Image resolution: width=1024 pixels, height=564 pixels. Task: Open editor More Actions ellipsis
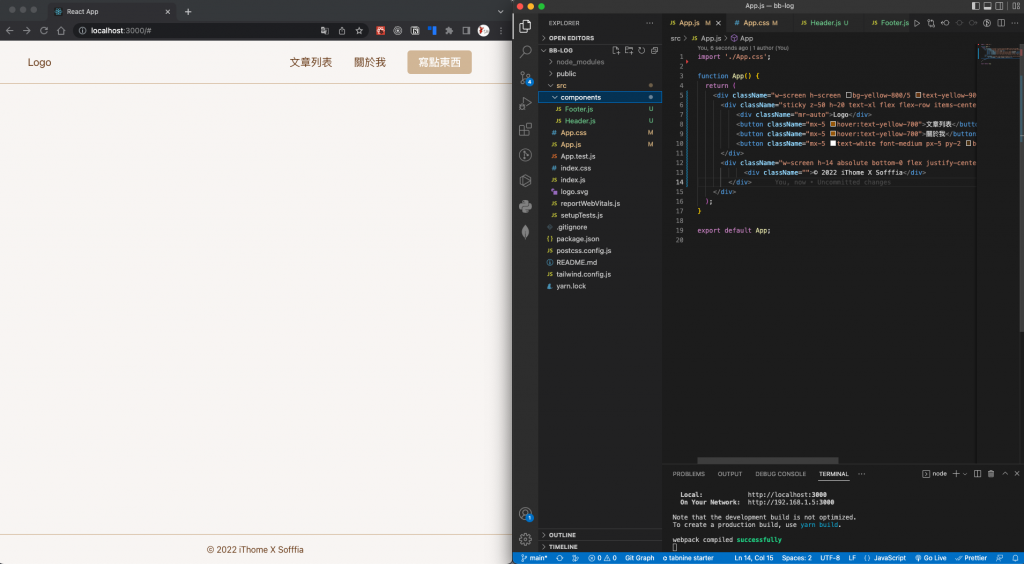click(1014, 23)
